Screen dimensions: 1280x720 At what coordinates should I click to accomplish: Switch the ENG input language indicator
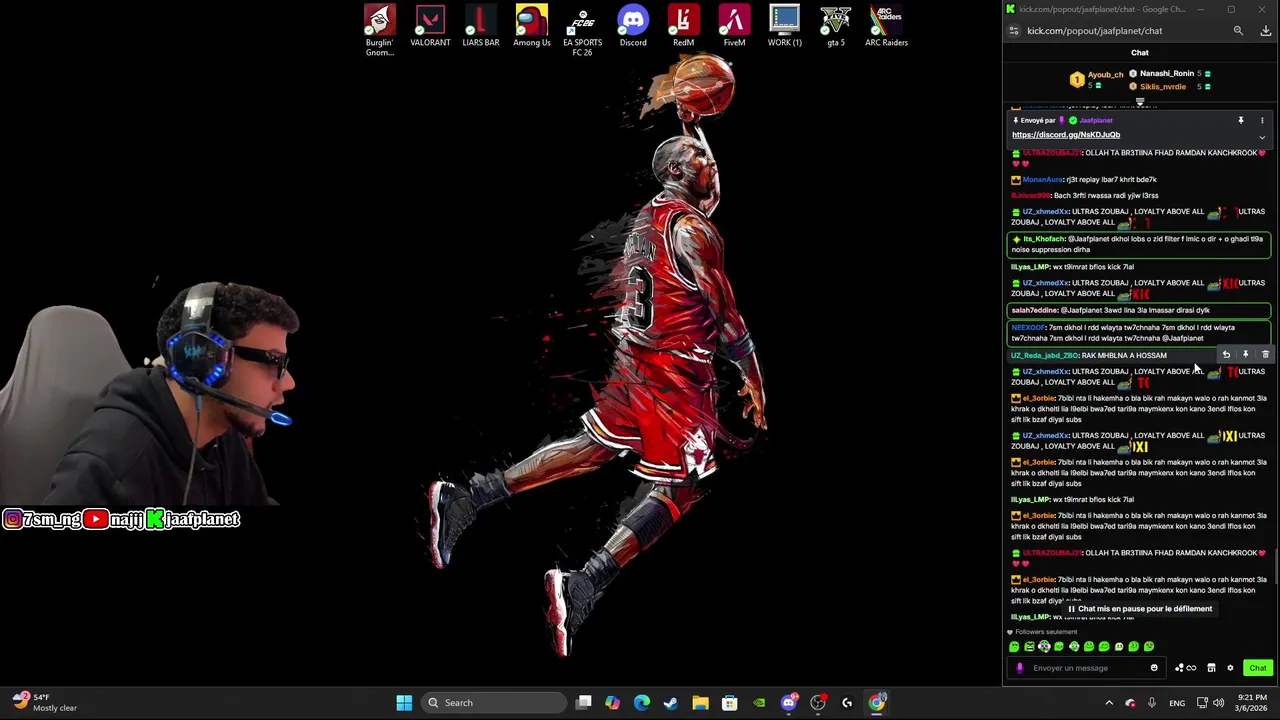[x=1177, y=703]
